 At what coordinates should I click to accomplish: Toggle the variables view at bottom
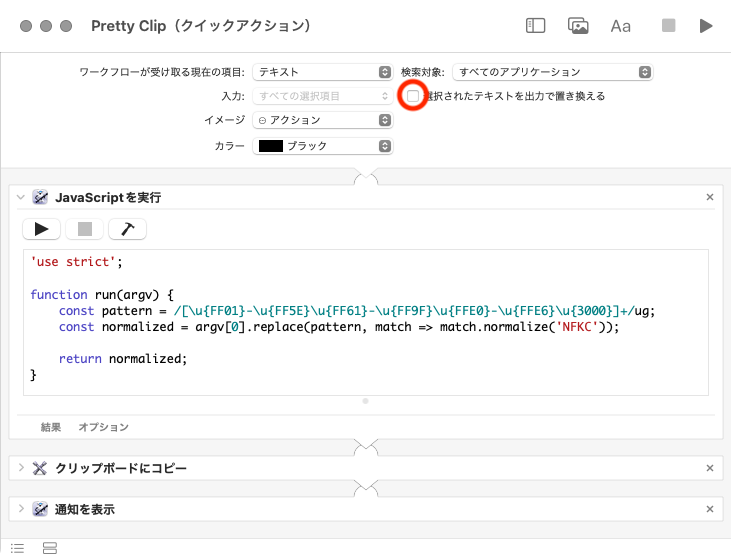click(49, 547)
